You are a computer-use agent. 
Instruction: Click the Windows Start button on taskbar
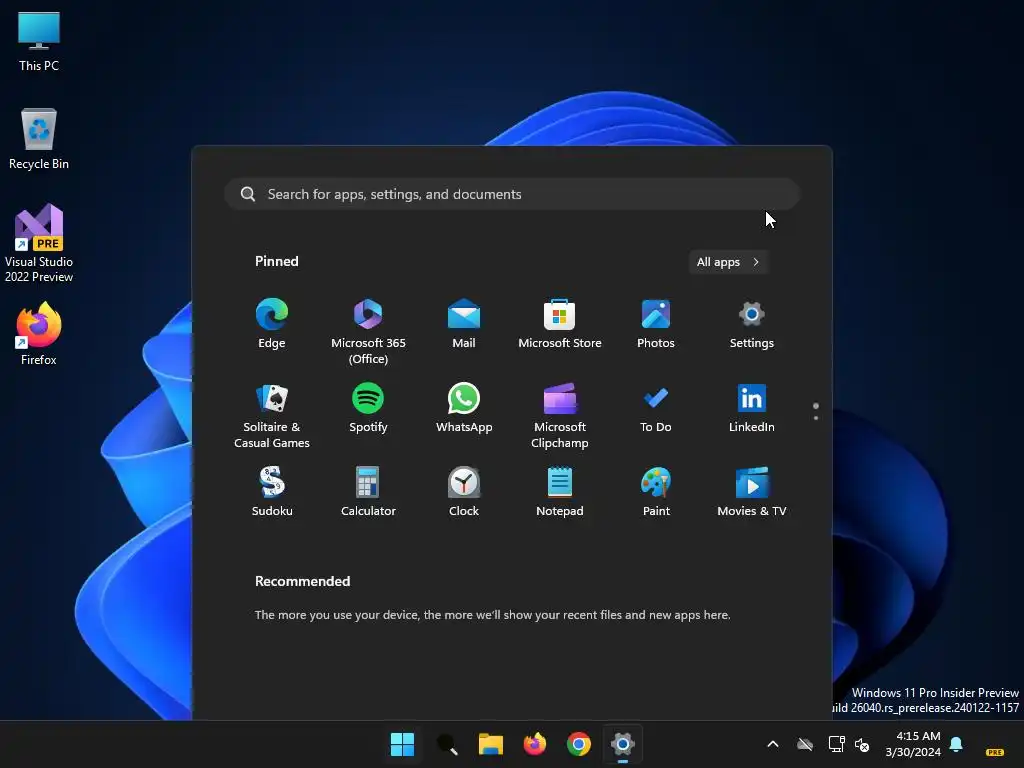(402, 744)
